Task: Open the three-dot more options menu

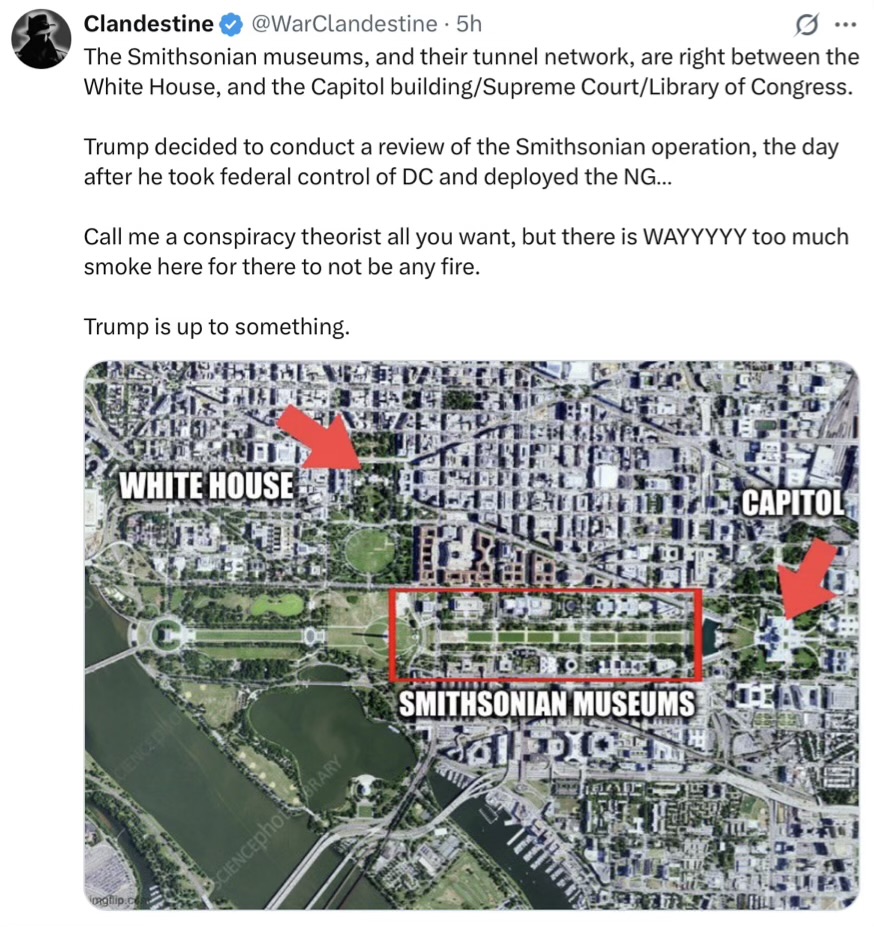Action: point(845,25)
